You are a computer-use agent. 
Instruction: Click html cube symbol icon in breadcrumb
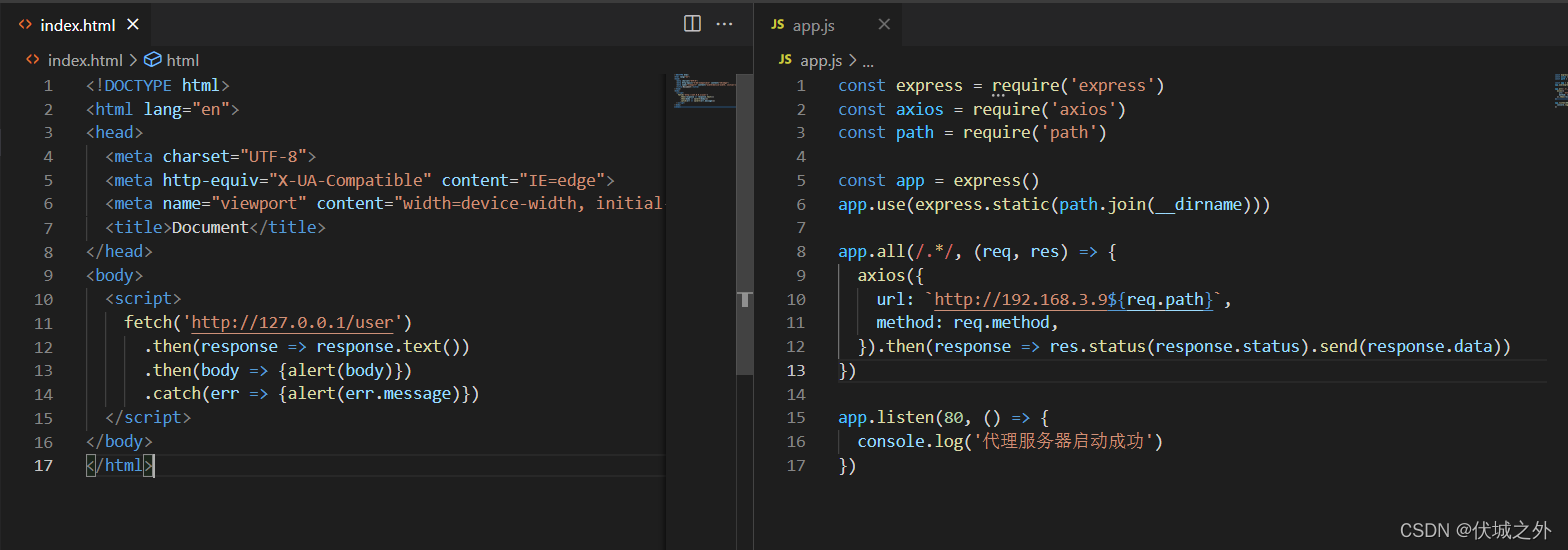click(x=152, y=60)
